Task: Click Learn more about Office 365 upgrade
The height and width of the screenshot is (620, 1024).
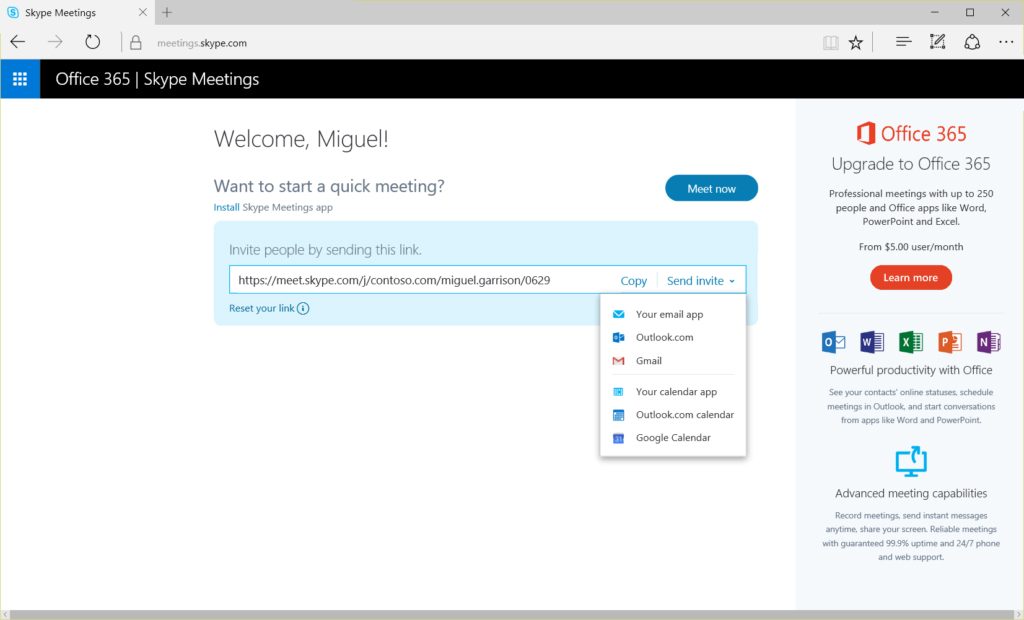Action: coord(910,278)
